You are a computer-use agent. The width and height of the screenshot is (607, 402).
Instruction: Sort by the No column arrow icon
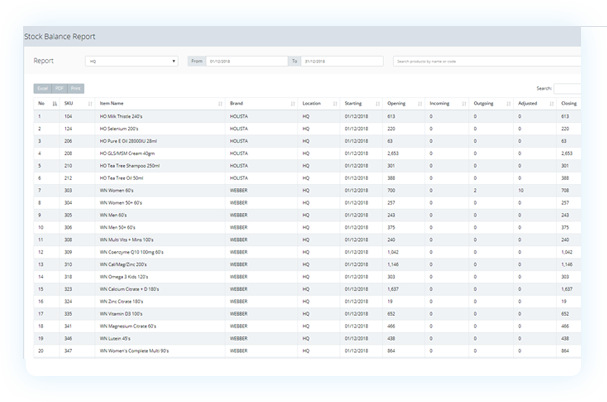click(55, 103)
